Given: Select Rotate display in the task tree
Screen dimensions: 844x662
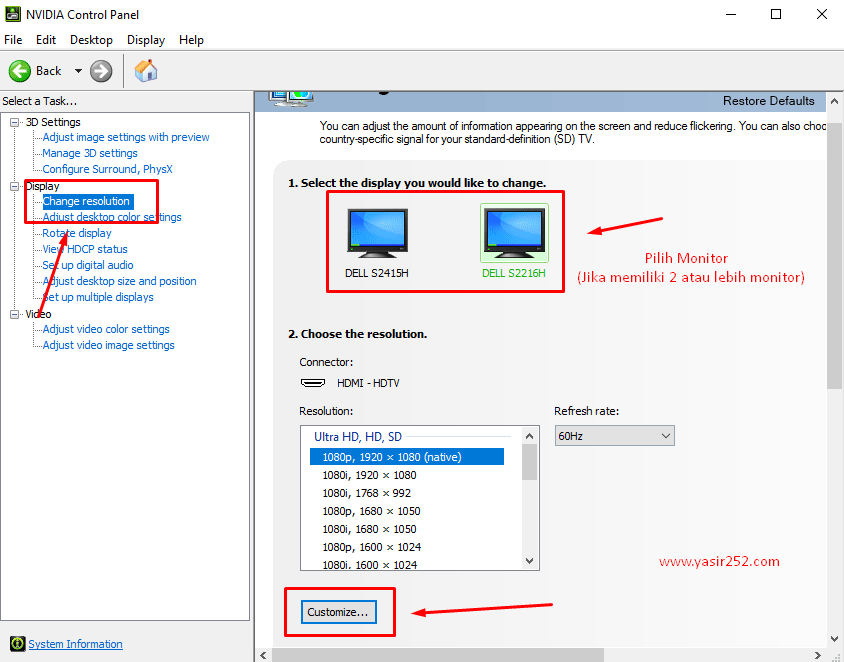Looking at the screenshot, I should click(75, 232).
